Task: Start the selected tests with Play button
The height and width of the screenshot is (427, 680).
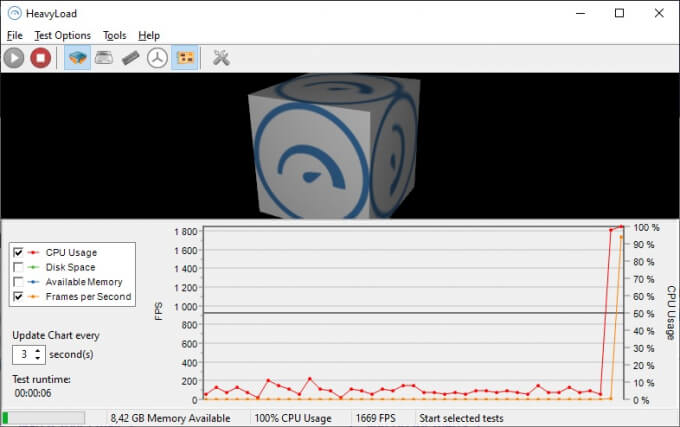Action: pyautogui.click(x=14, y=58)
